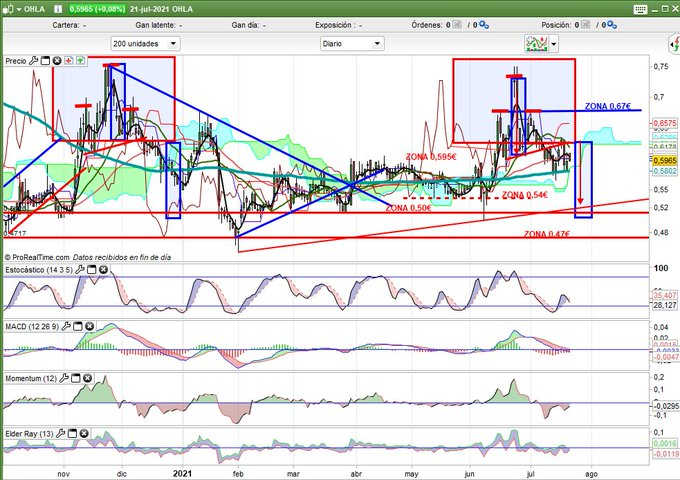Click the nov label on time axis
Image resolution: width=680 pixels, height=480 pixels.
[63, 474]
